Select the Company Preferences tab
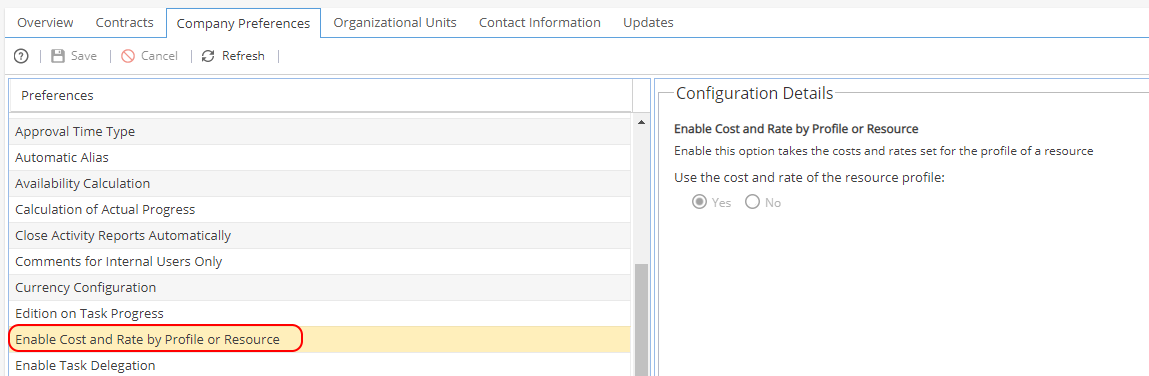The image size is (1149, 376). click(243, 23)
